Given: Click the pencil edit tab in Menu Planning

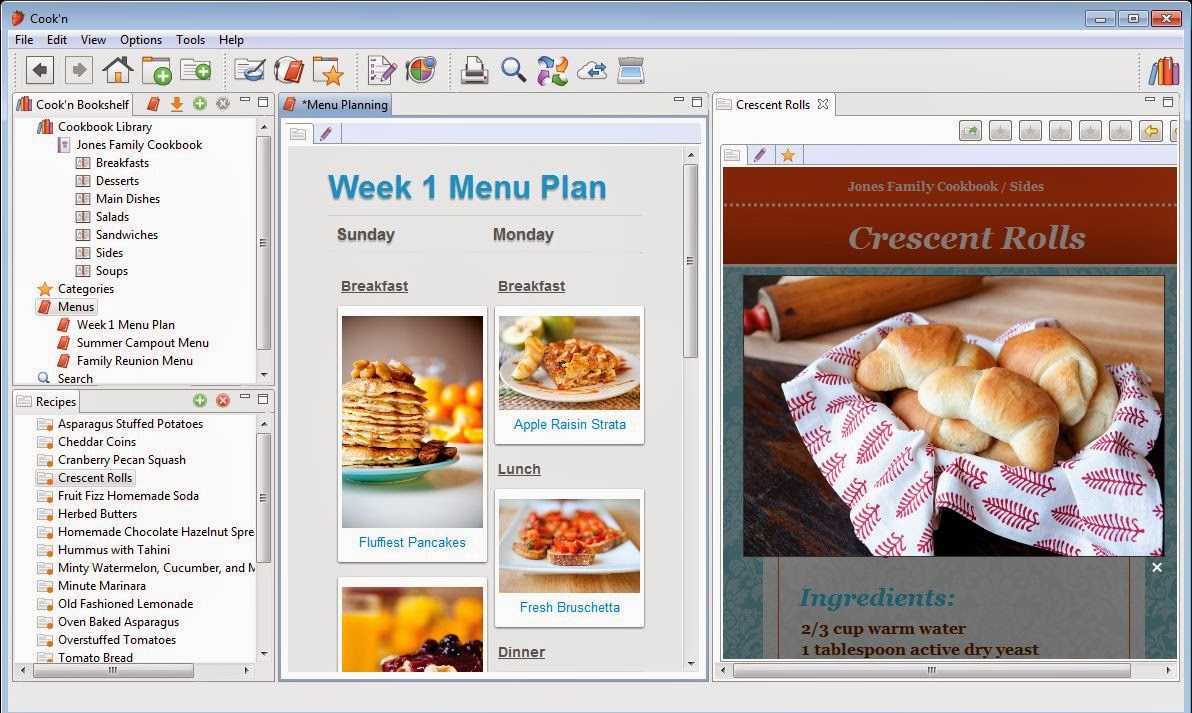Looking at the screenshot, I should pyautogui.click(x=326, y=134).
